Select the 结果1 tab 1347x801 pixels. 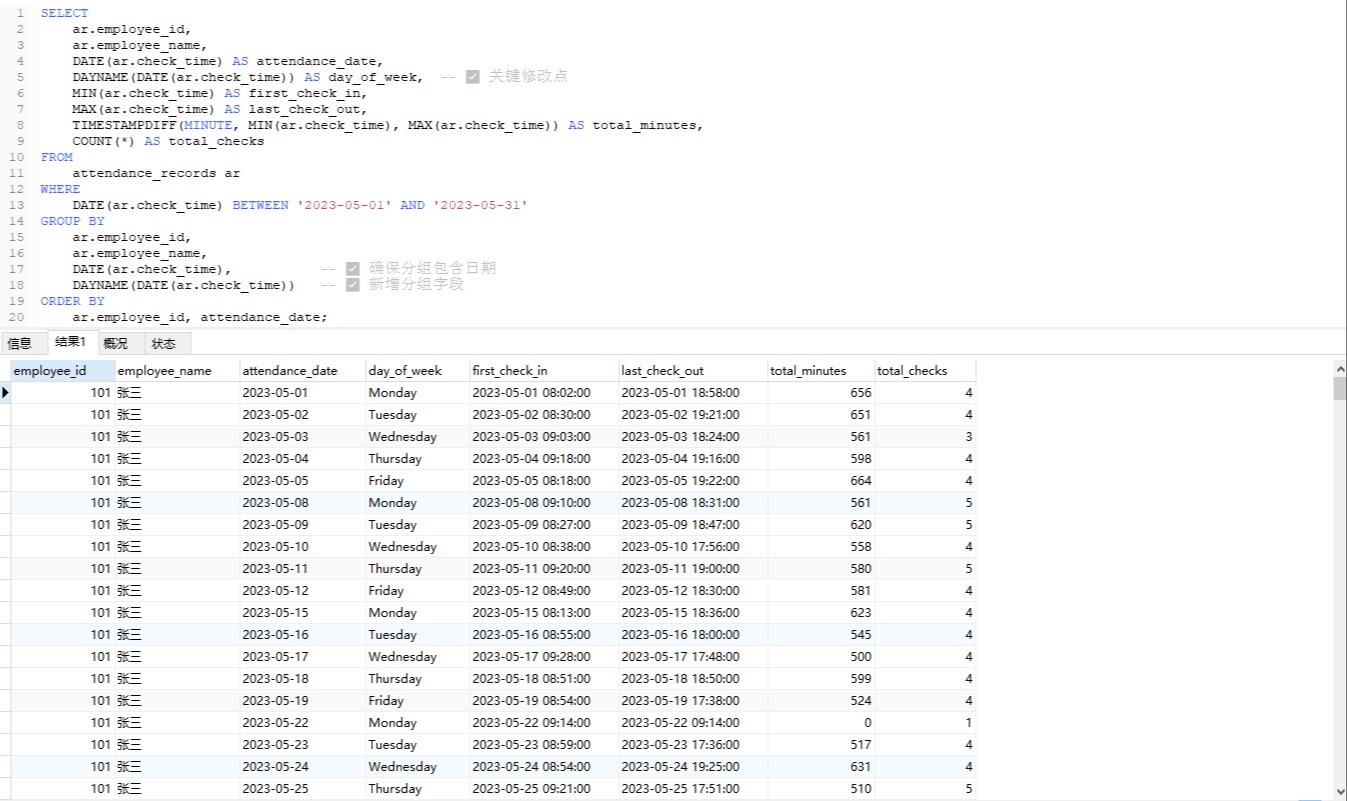pyautogui.click(x=71, y=342)
